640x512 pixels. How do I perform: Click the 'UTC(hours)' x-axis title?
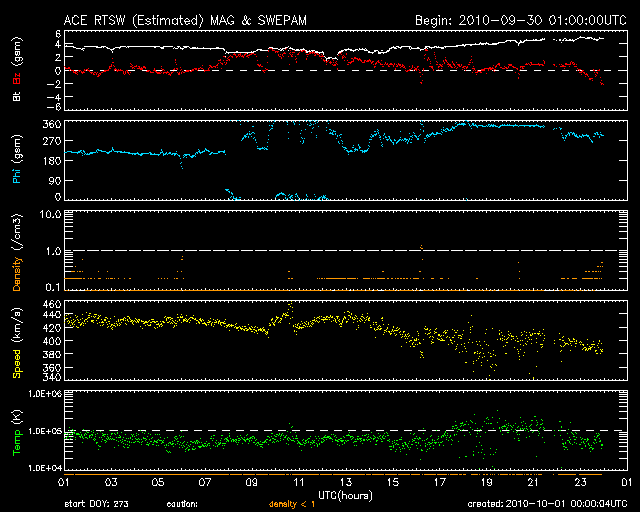point(345,496)
